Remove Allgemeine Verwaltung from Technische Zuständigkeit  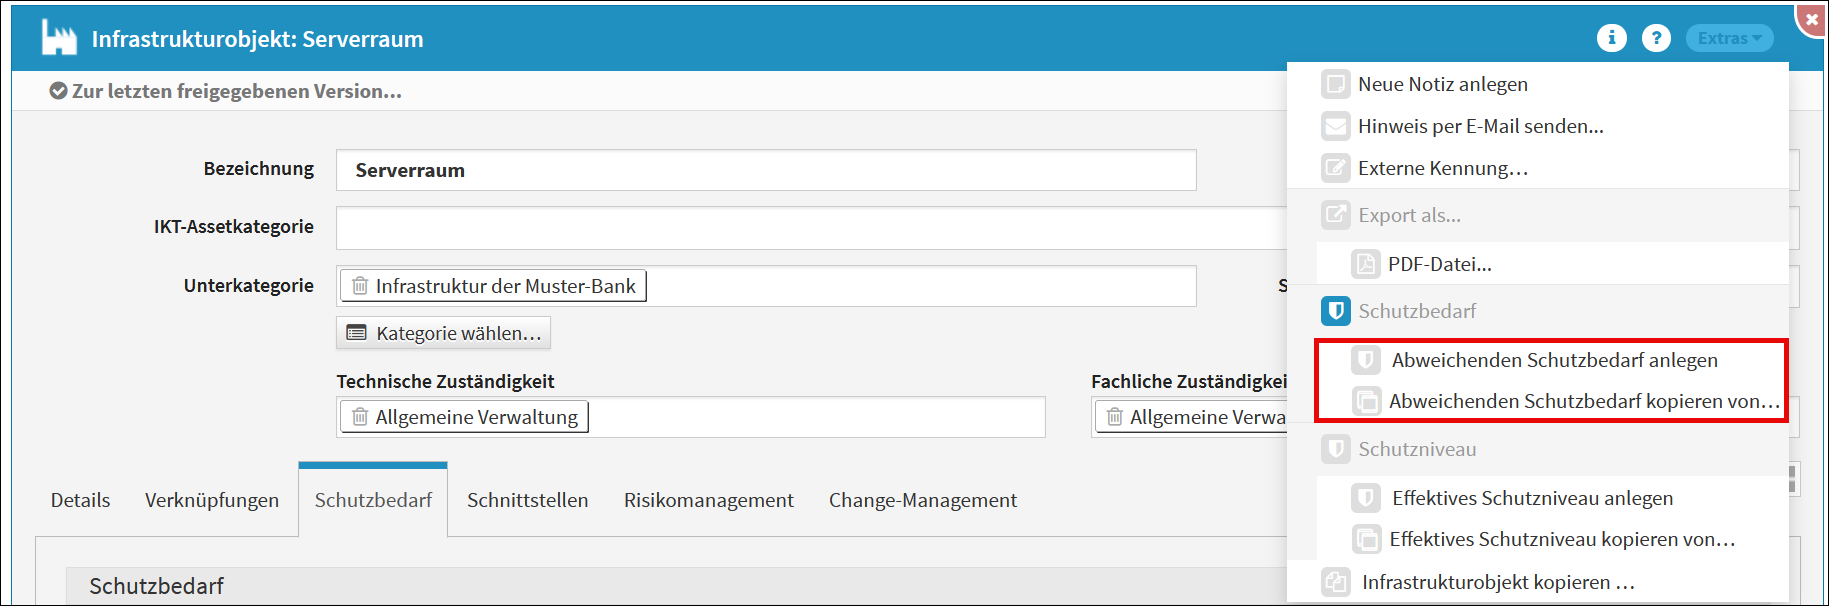360,417
